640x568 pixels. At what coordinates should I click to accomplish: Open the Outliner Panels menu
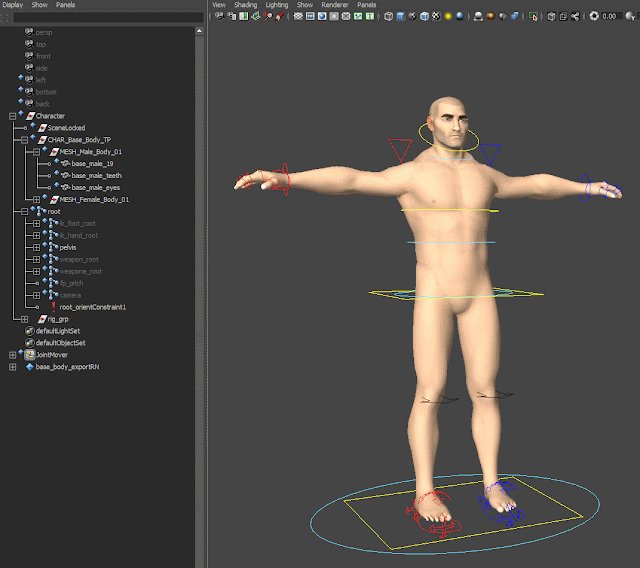(65, 5)
